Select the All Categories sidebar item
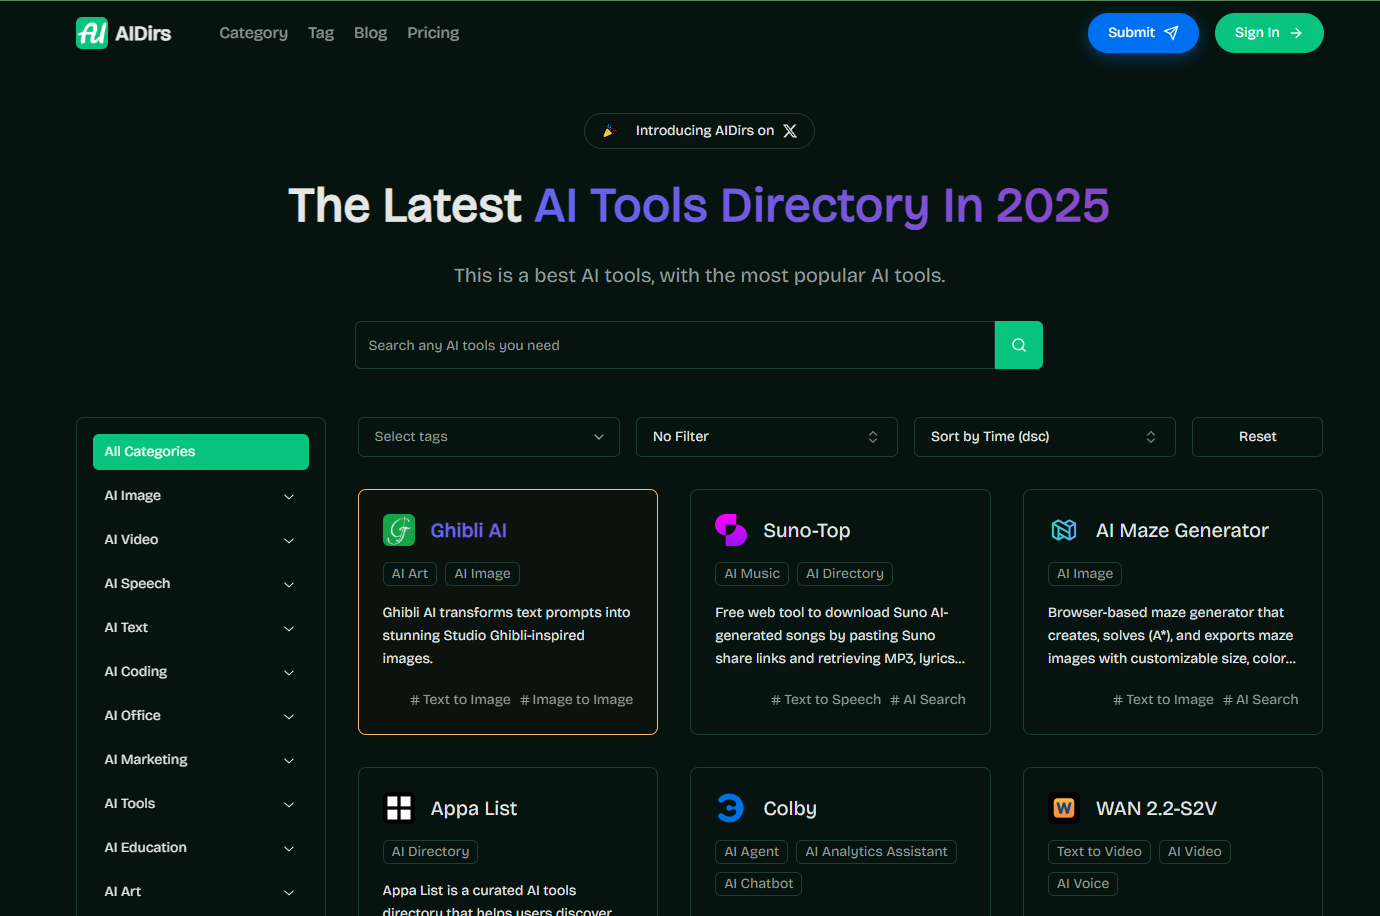Viewport: 1380px width, 916px height. click(x=200, y=452)
